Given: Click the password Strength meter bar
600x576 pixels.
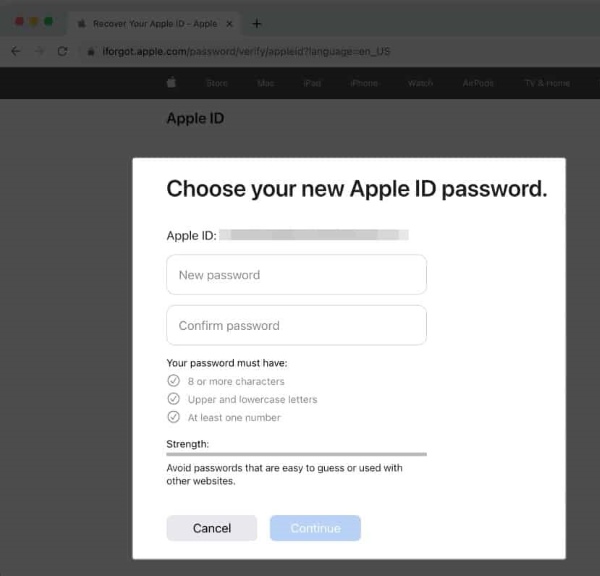Looking at the screenshot, I should point(296,454).
